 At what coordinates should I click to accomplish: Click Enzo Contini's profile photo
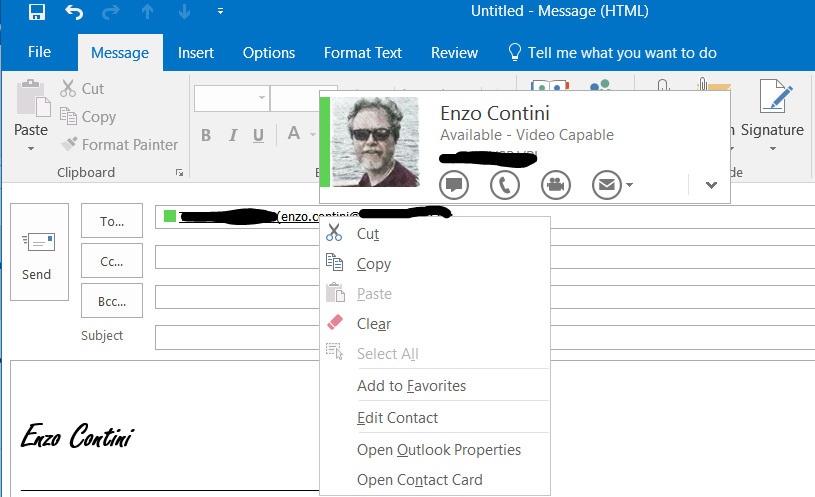[x=375, y=142]
